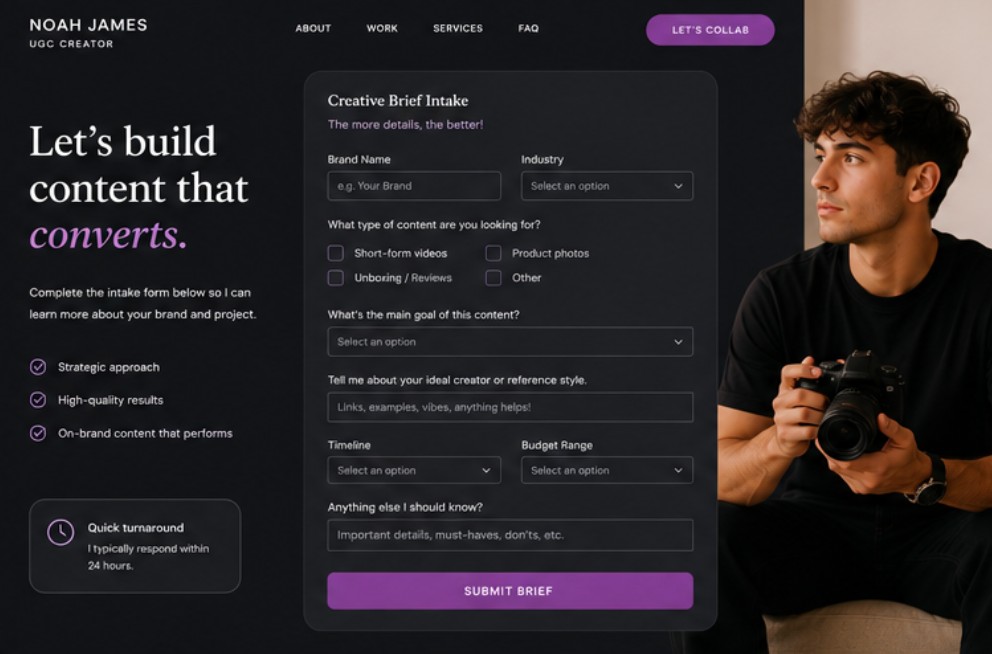Click the checkmark icon next to On-brand content
Screen dimensions: 992x654
tap(38, 433)
